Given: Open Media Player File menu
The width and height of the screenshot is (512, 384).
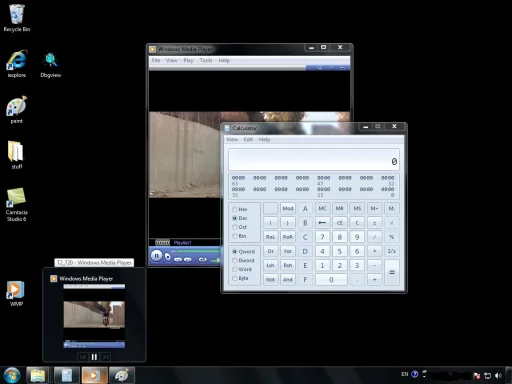Looking at the screenshot, I should pos(156,60).
